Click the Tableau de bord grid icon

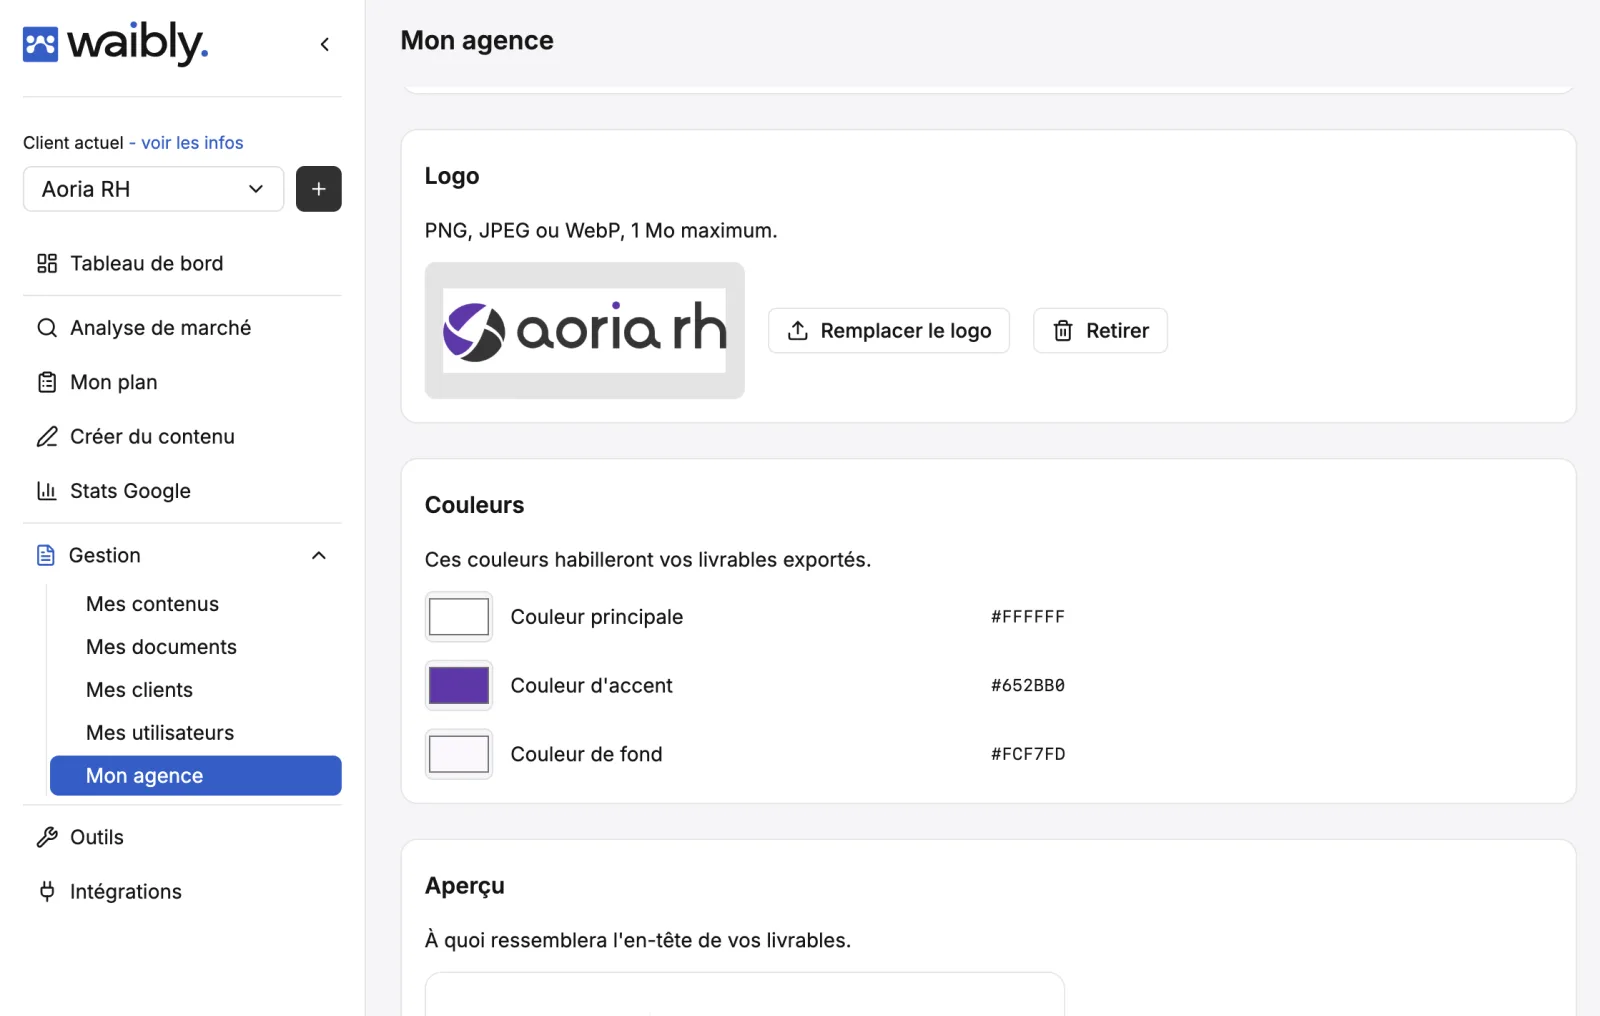tap(47, 263)
